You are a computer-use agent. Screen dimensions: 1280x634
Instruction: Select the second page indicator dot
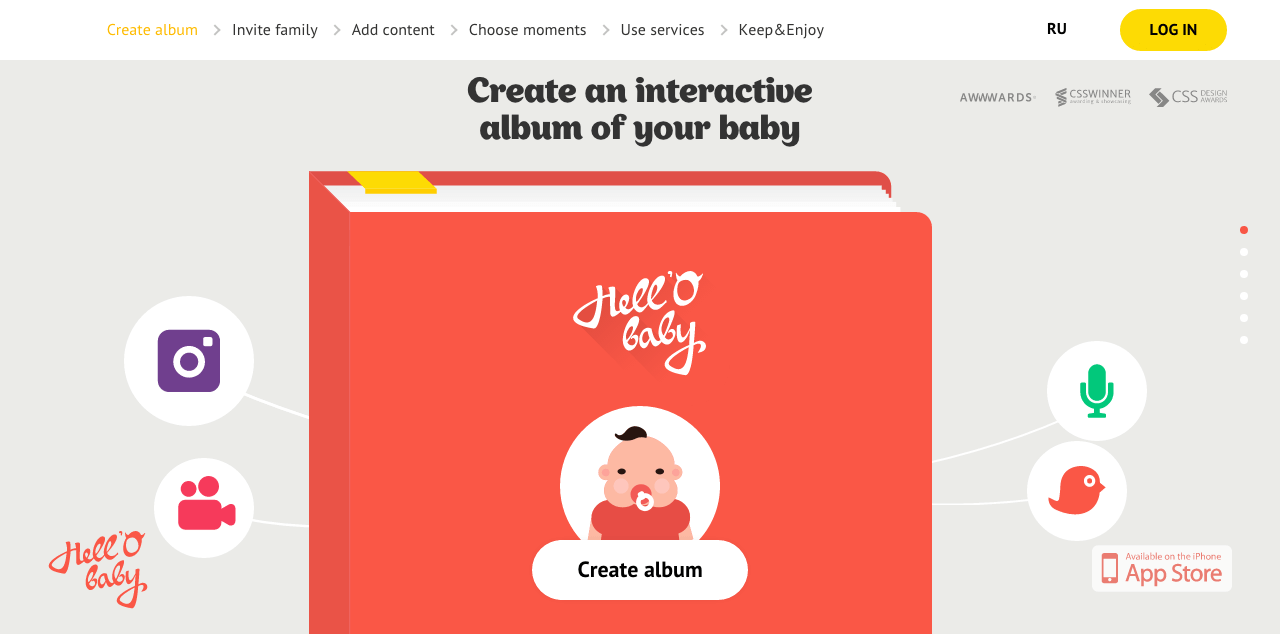[x=1244, y=252]
